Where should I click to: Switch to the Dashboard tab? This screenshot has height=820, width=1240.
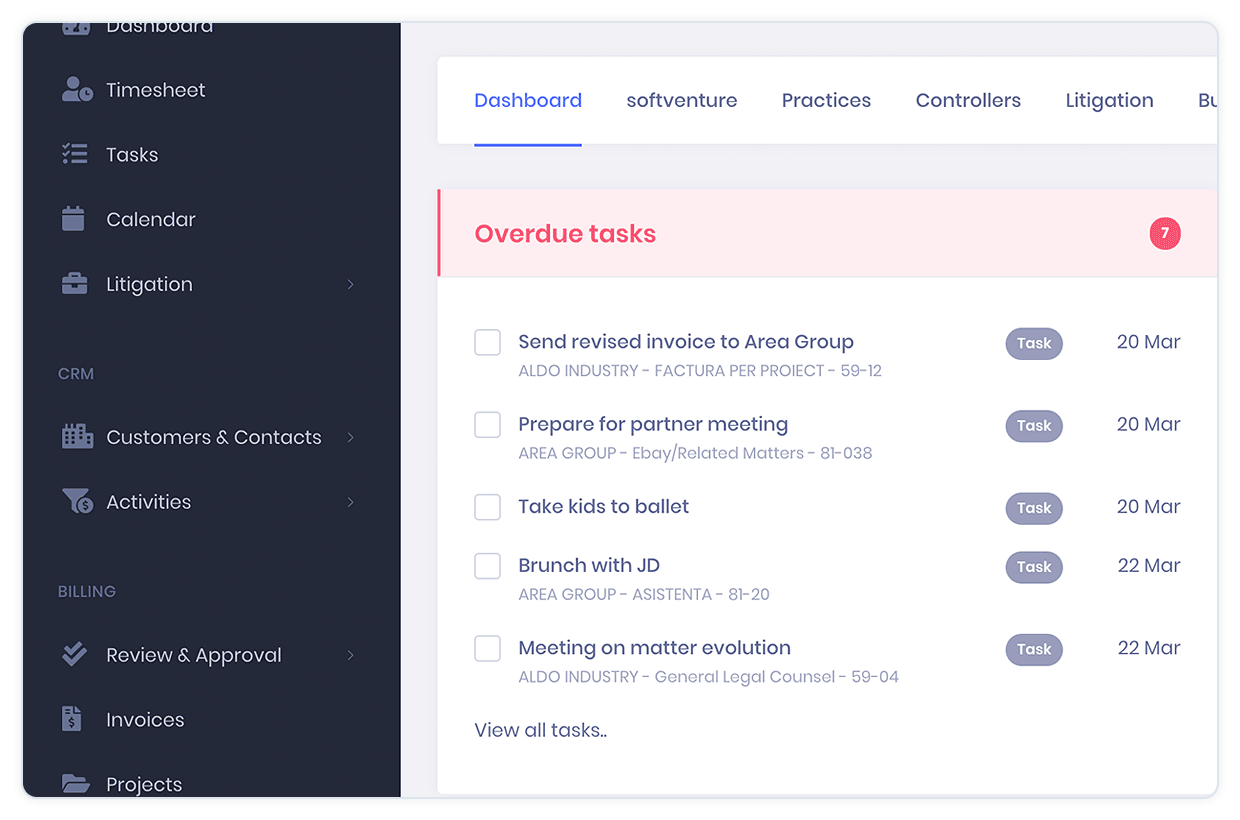click(x=528, y=100)
